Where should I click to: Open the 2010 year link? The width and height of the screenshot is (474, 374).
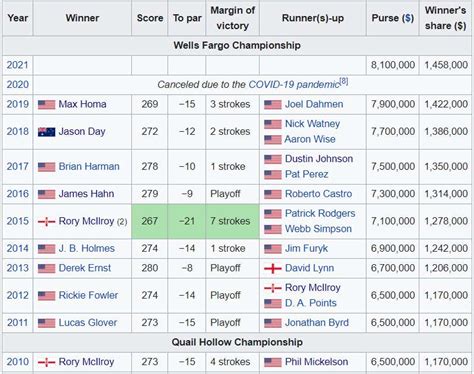click(17, 362)
